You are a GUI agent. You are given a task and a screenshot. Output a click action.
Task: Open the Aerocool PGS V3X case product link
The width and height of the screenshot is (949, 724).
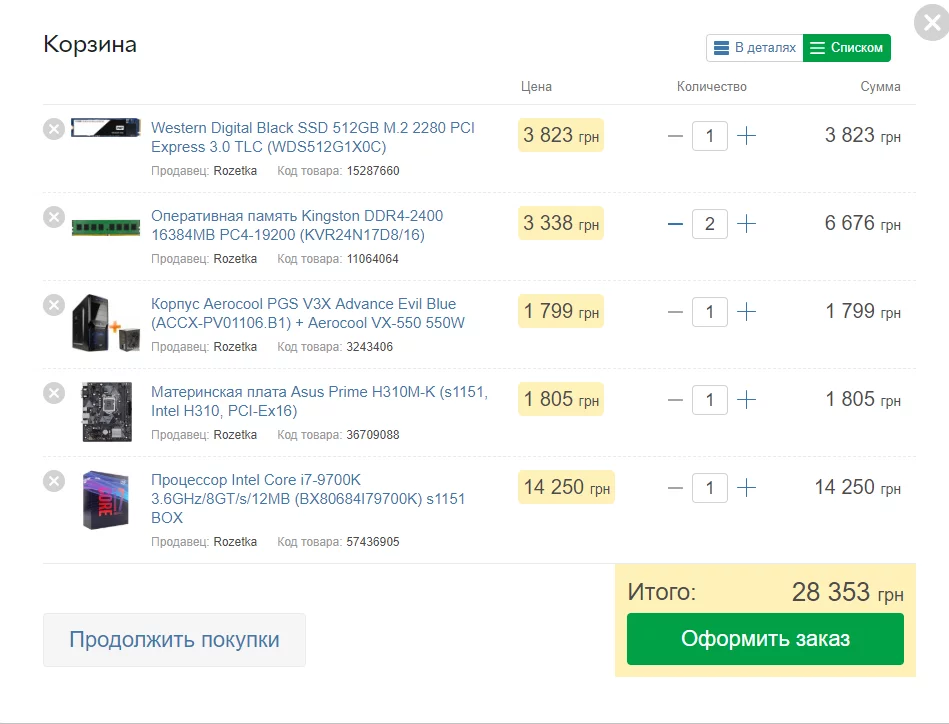pos(307,314)
